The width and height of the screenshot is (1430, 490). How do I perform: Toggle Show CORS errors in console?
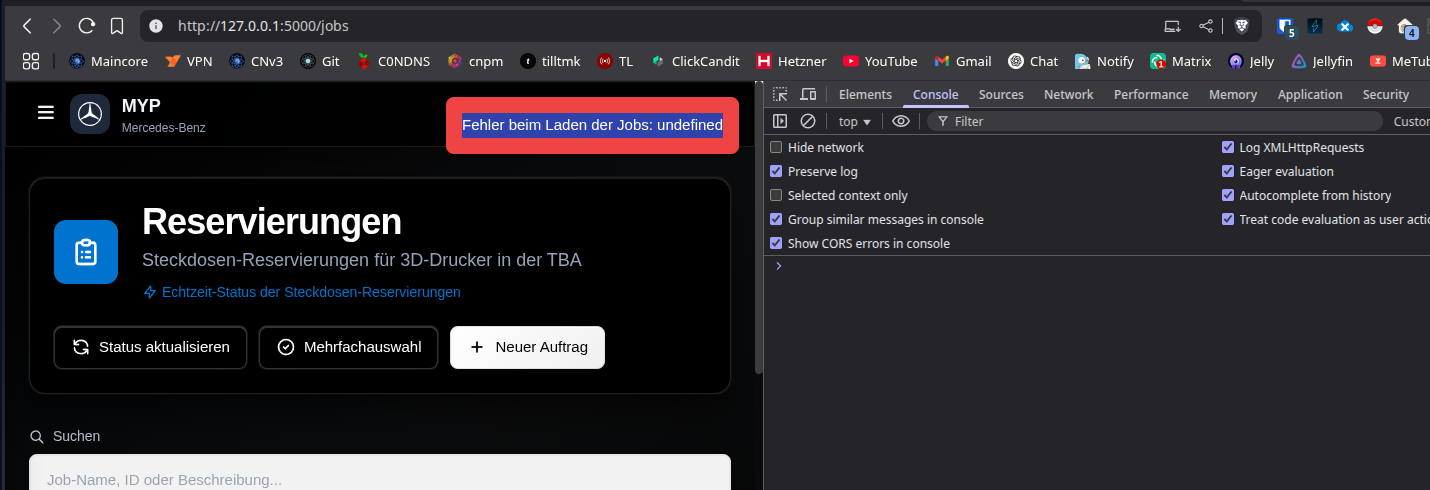(776, 243)
